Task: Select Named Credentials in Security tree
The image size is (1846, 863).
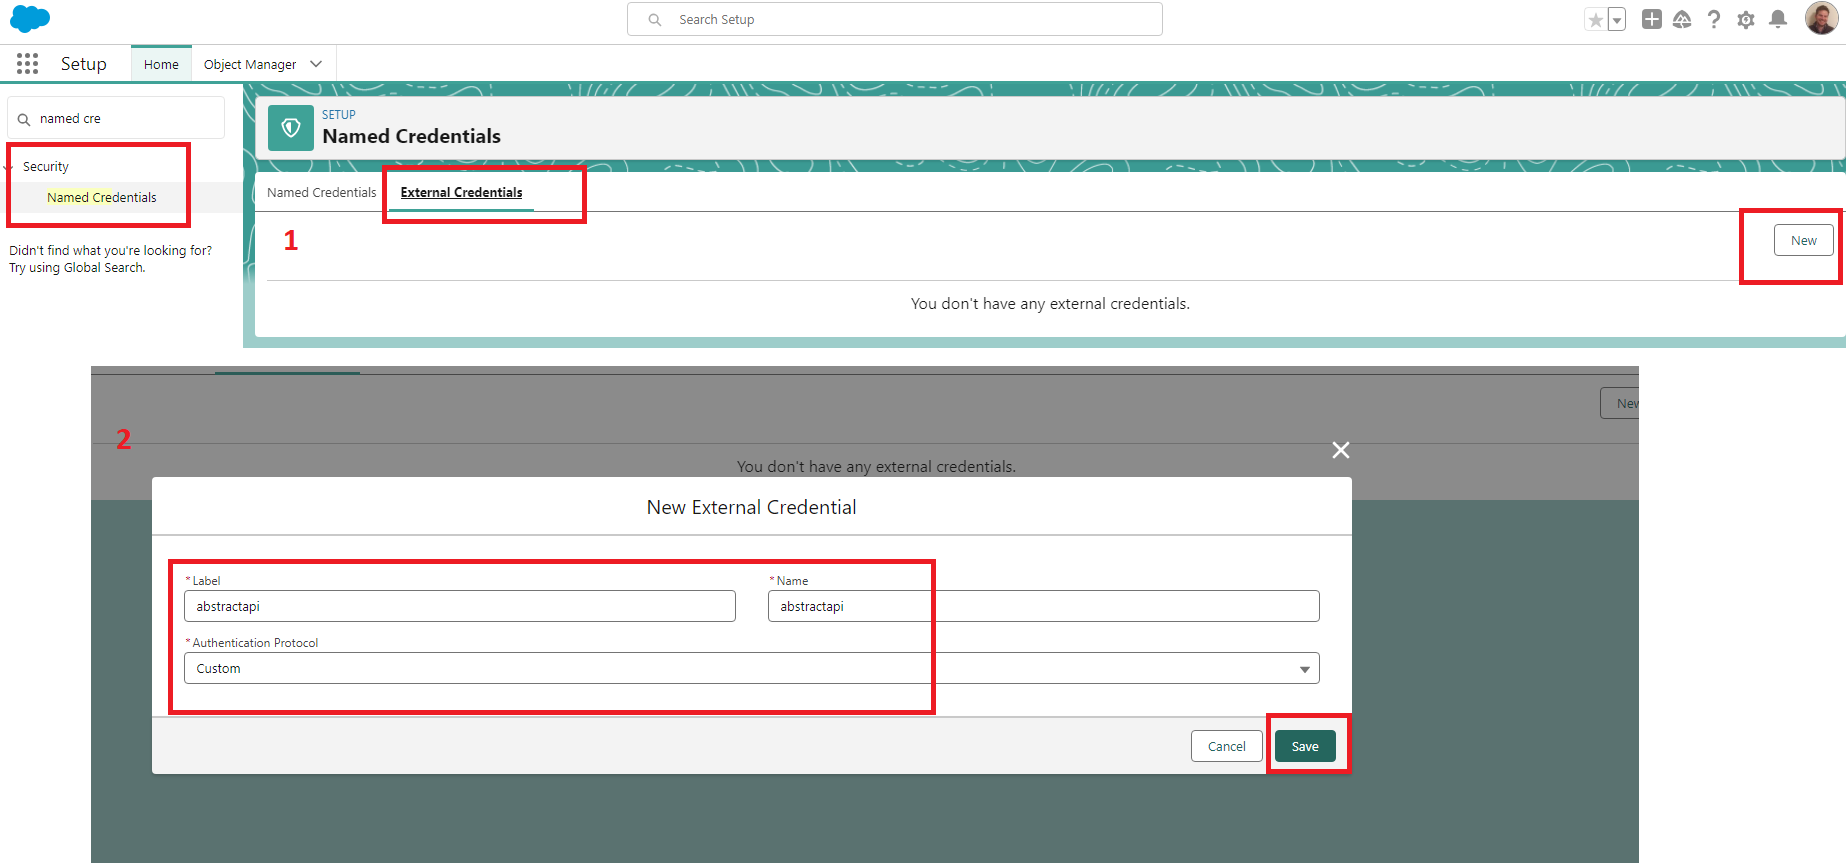Action: tap(102, 197)
